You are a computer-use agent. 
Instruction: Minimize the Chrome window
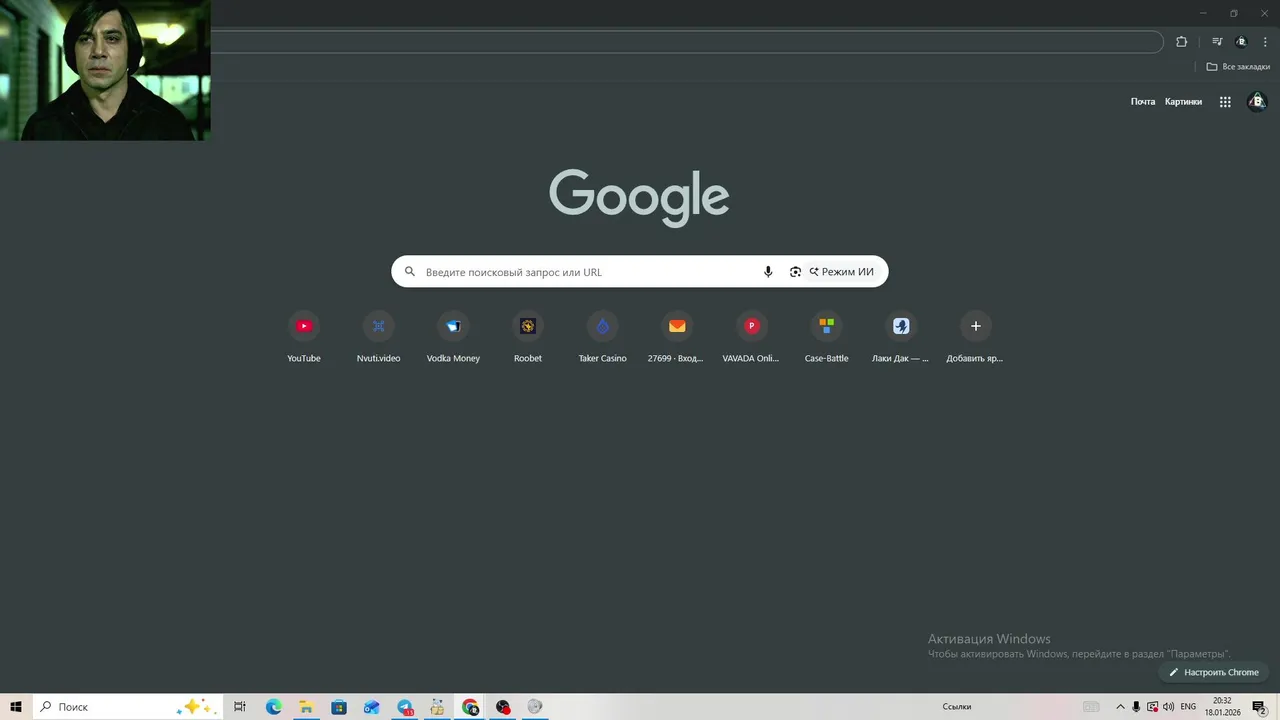point(1204,13)
